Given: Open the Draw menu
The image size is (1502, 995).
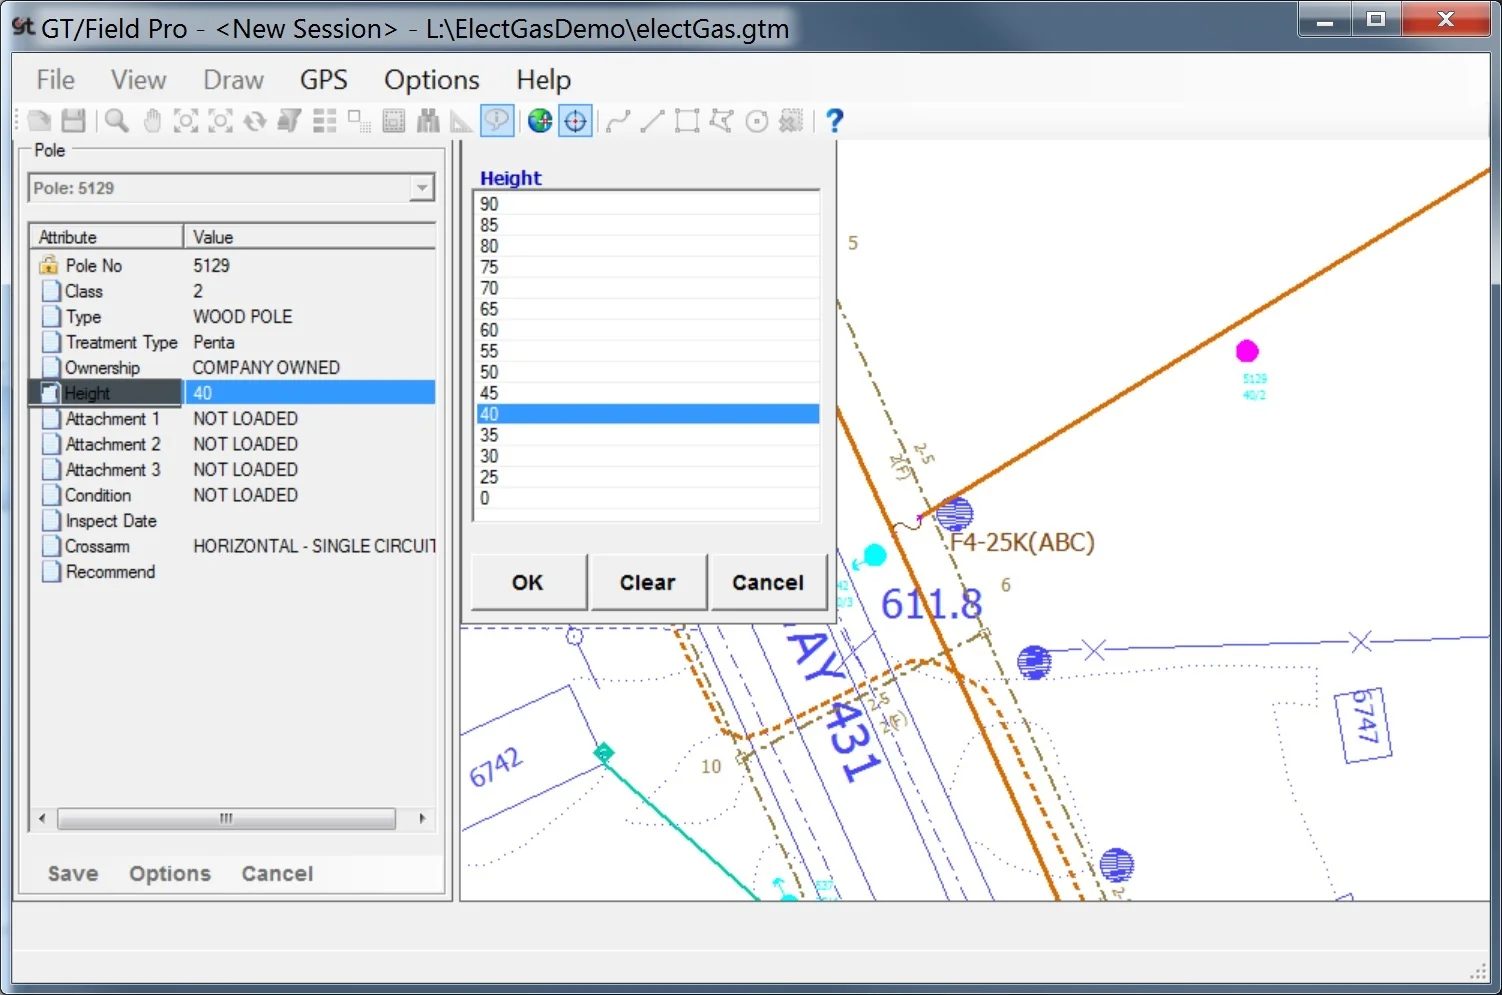Looking at the screenshot, I should point(233,80).
